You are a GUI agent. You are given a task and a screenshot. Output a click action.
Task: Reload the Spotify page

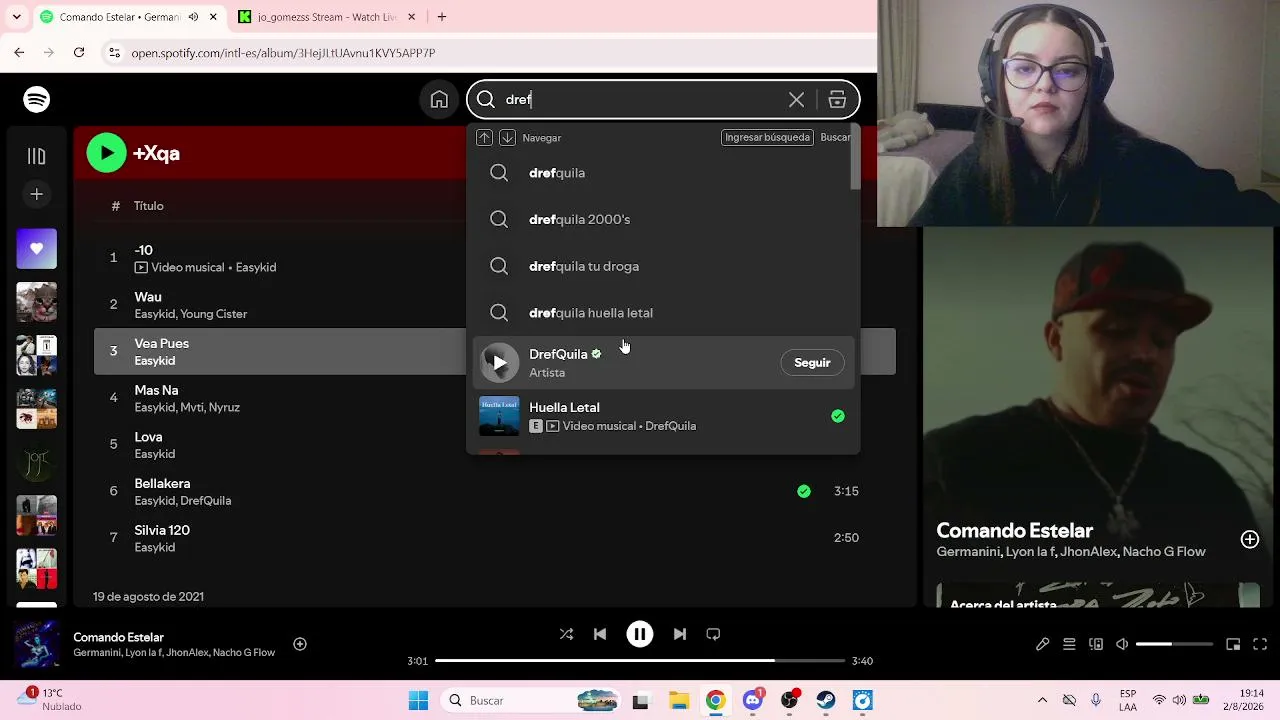tap(79, 52)
